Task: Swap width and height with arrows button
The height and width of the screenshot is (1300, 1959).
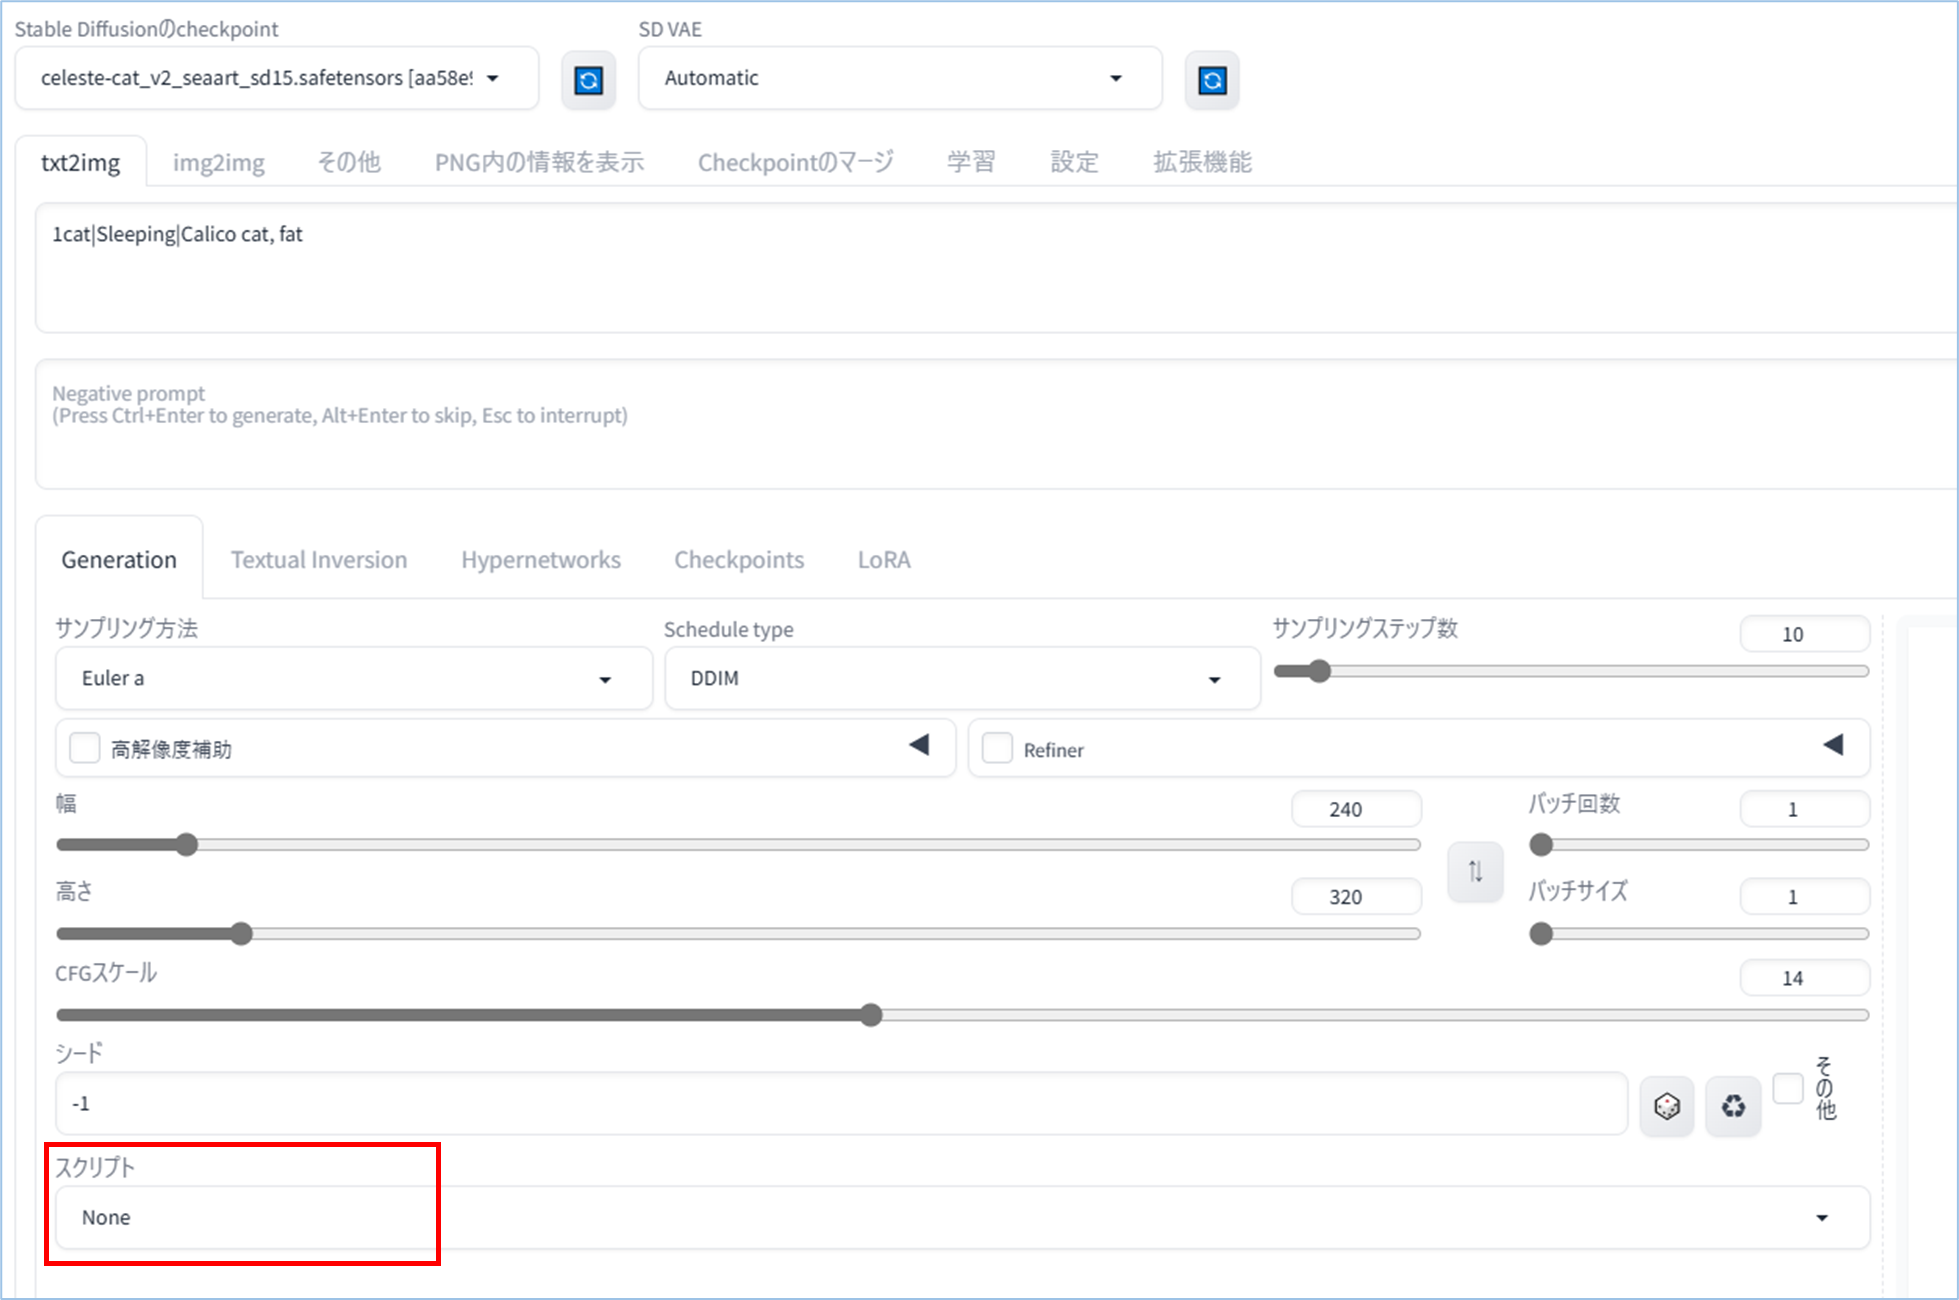Action: pos(1475,872)
